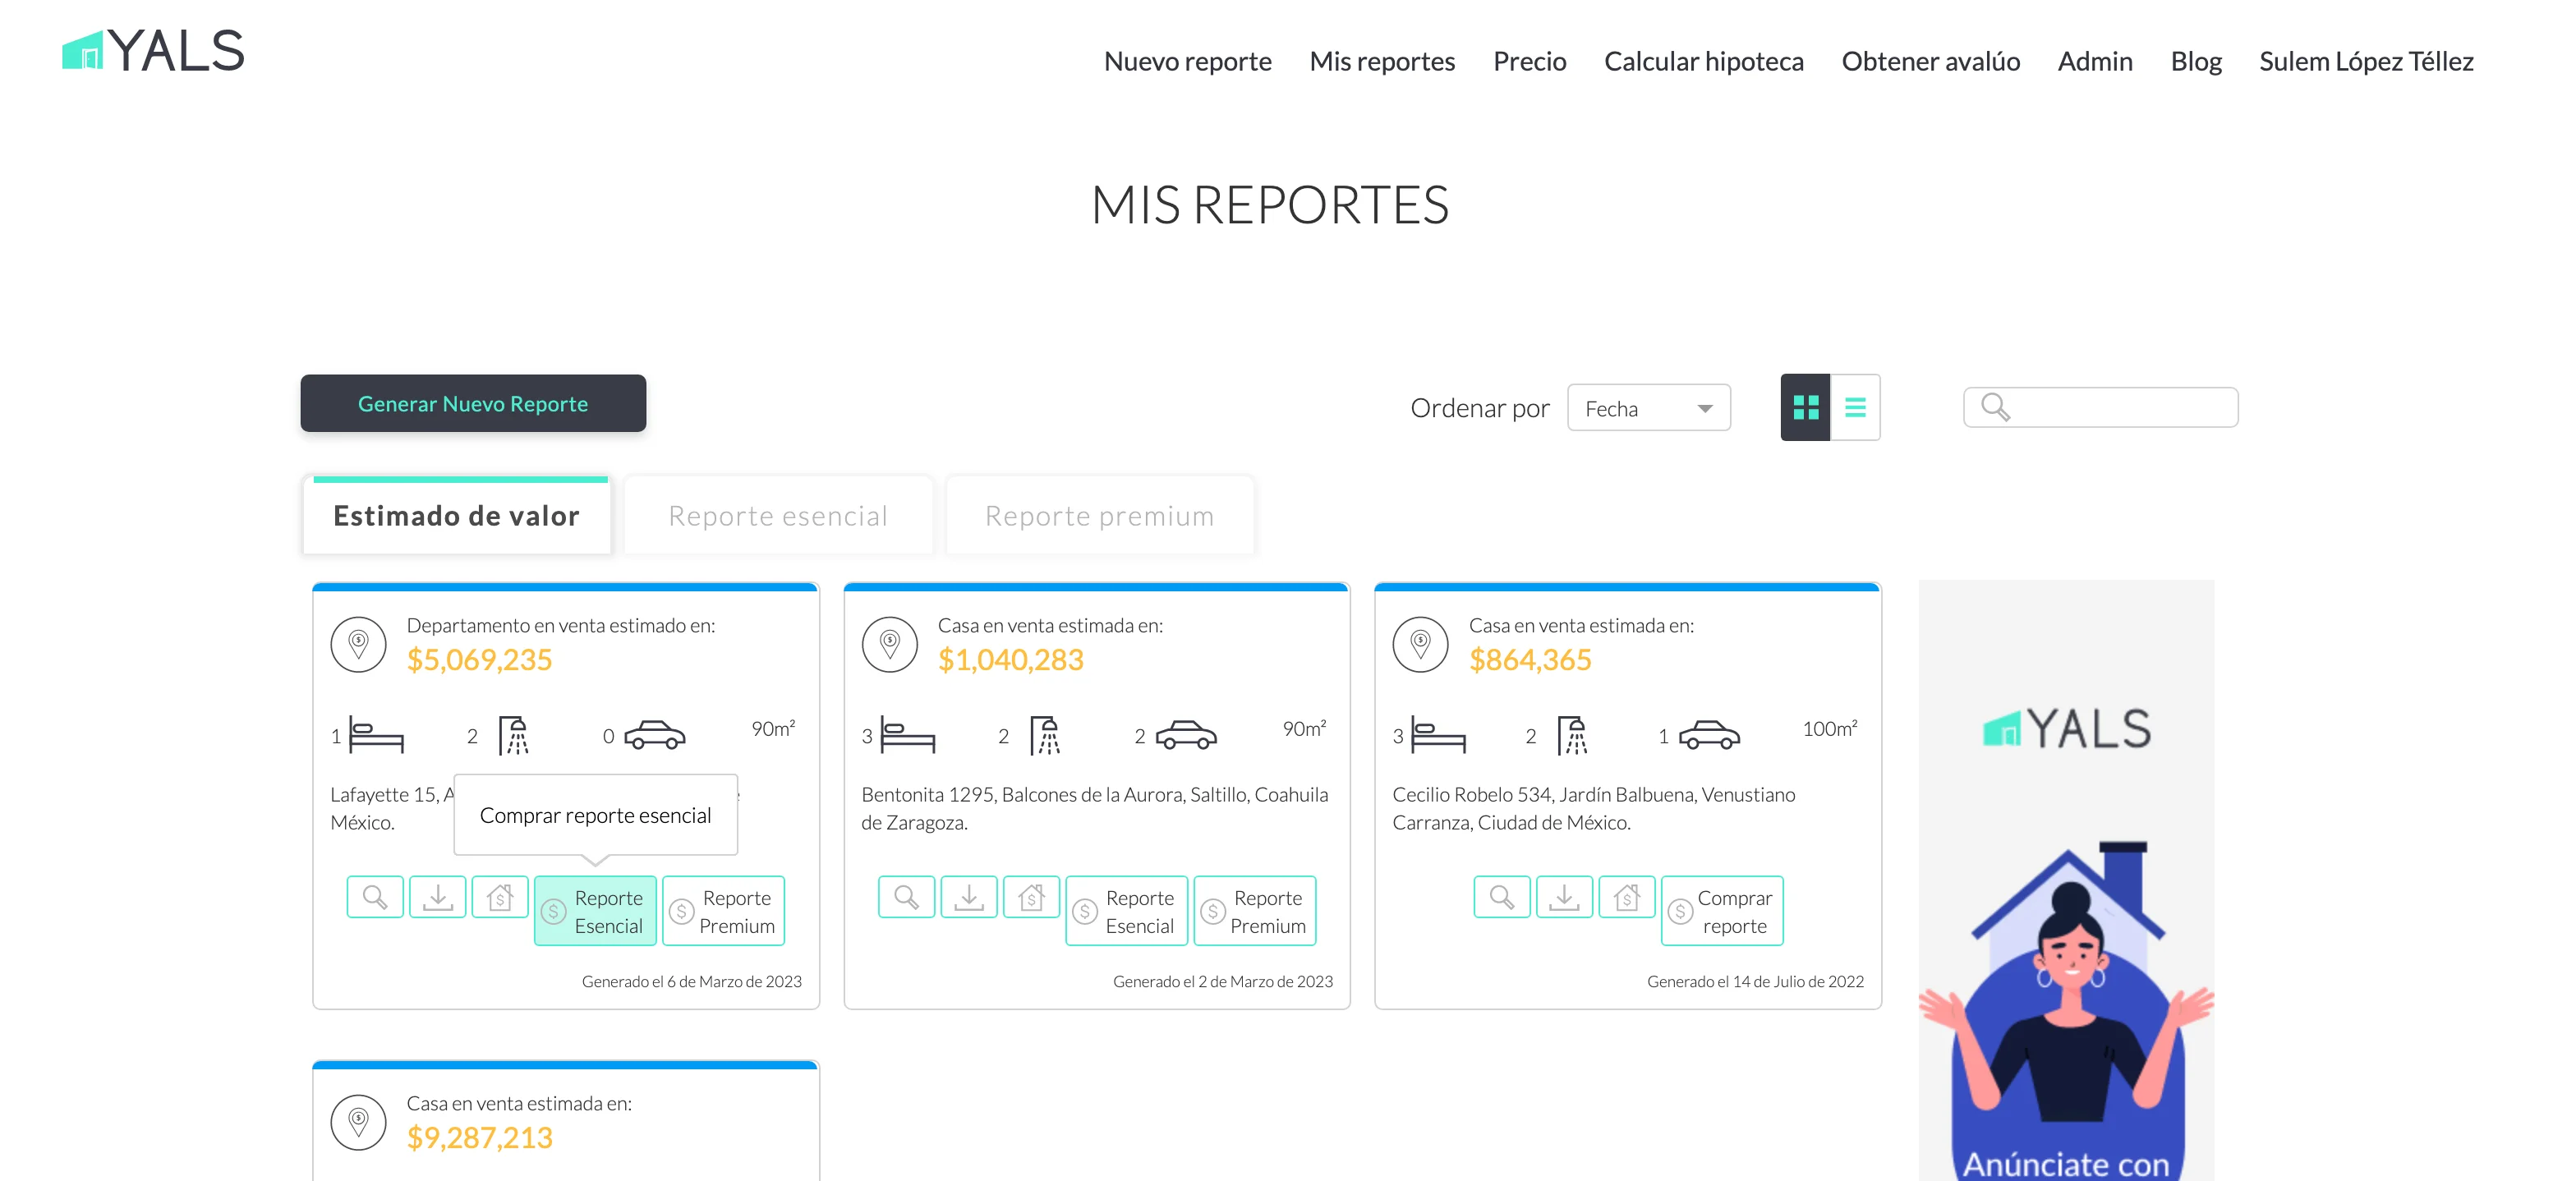Click the home valuation icon on Cecilio Robelo card

1628,896
